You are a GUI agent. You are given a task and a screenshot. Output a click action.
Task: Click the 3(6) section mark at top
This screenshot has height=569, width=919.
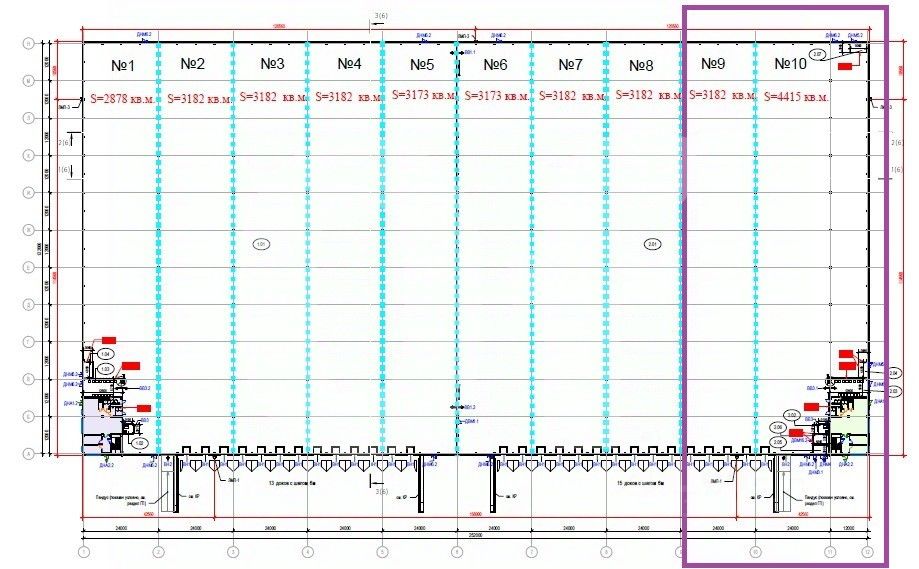click(x=381, y=16)
